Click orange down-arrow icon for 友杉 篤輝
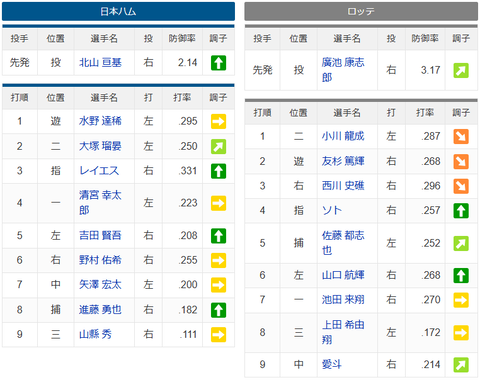Screen dimensions: 480x380 pos(461,161)
